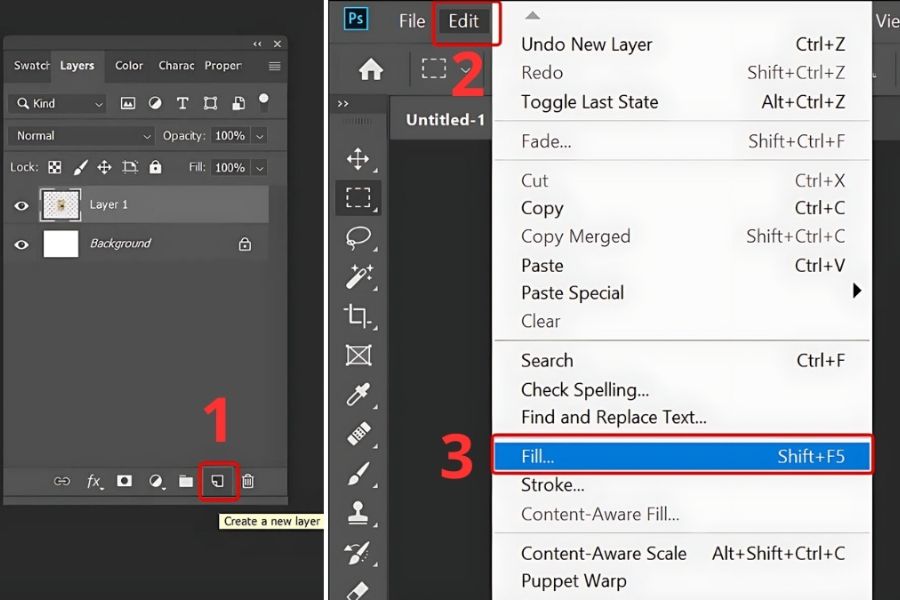Expand the Kind filter dropdown
This screenshot has width=900, height=600.
(58, 104)
